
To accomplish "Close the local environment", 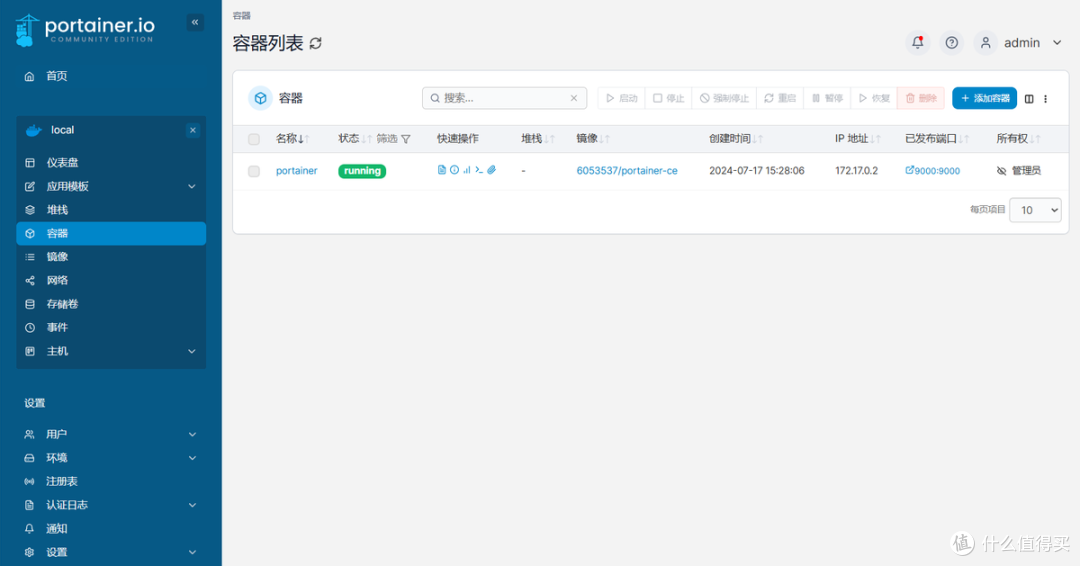I will pos(193,130).
